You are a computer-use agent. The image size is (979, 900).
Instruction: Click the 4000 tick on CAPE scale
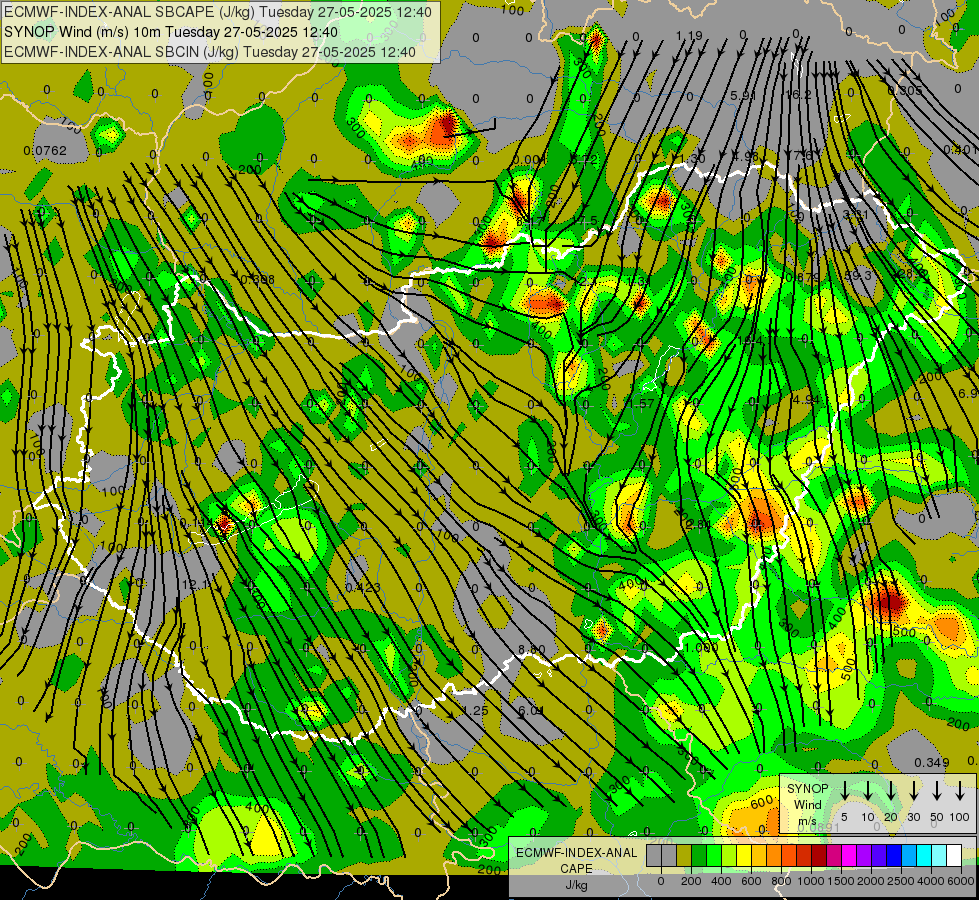click(931, 881)
